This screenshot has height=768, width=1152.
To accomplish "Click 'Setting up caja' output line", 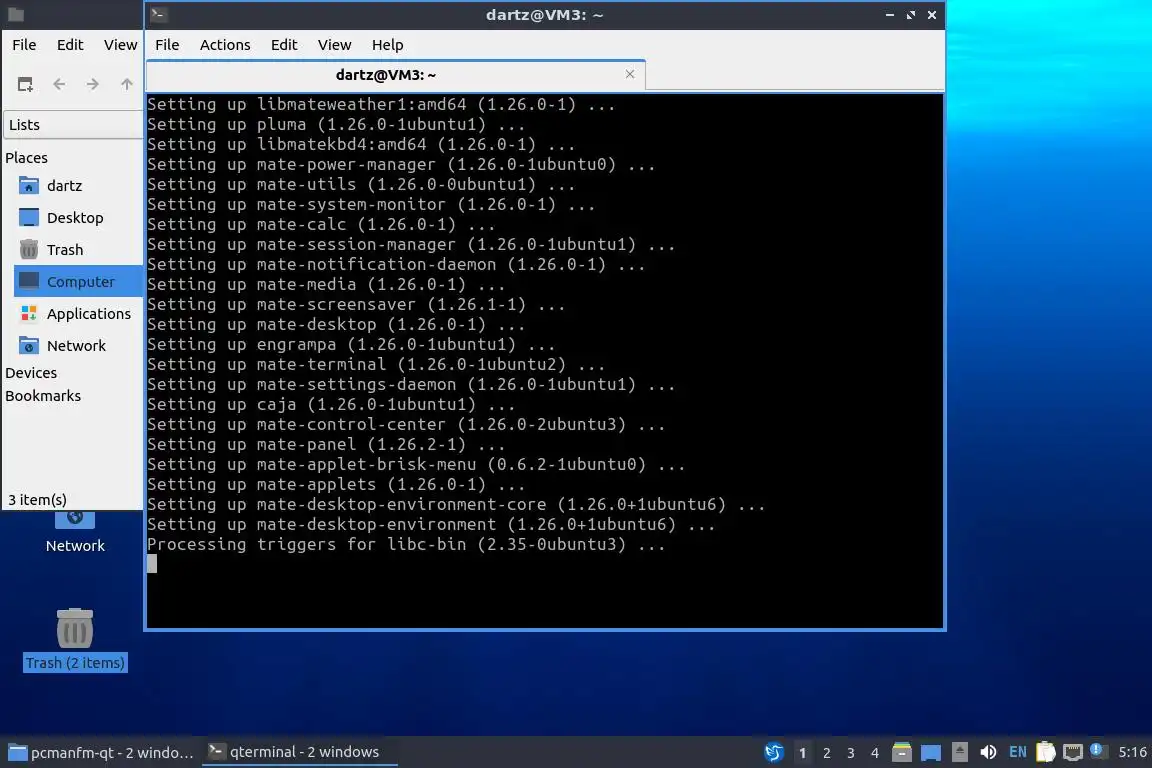I will [x=331, y=404].
